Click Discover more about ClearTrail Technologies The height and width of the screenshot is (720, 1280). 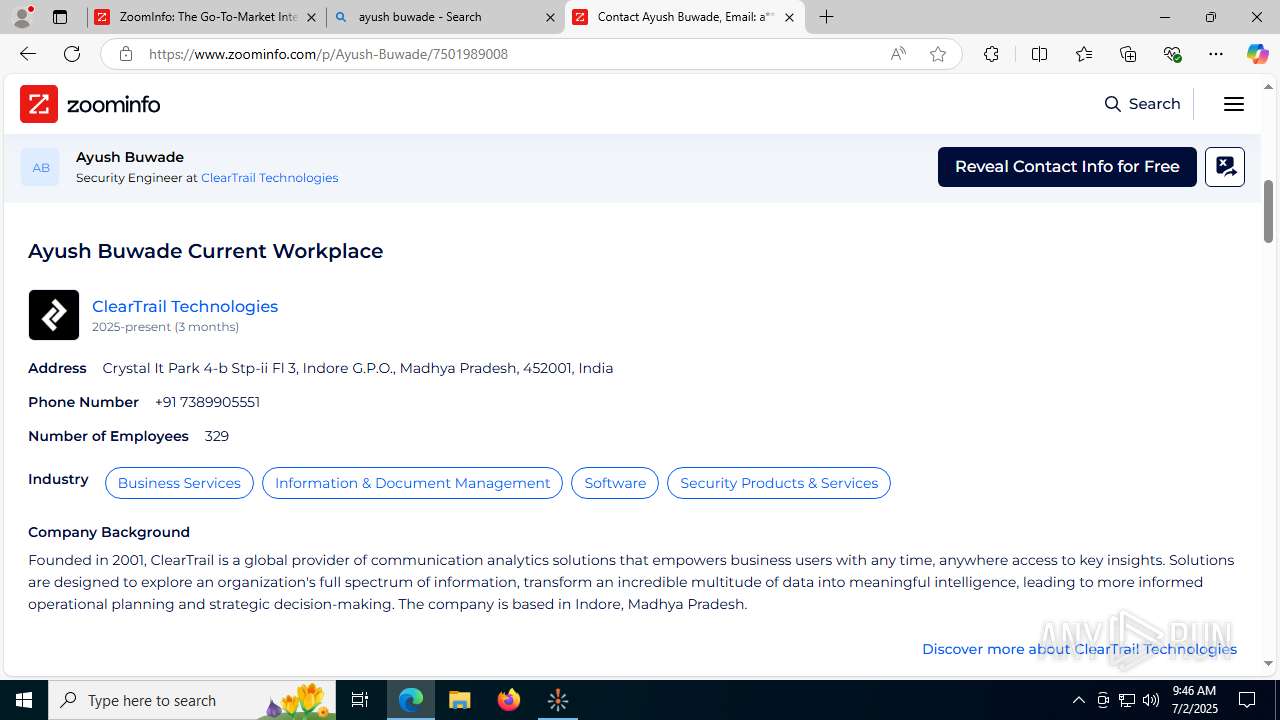pos(1079,649)
